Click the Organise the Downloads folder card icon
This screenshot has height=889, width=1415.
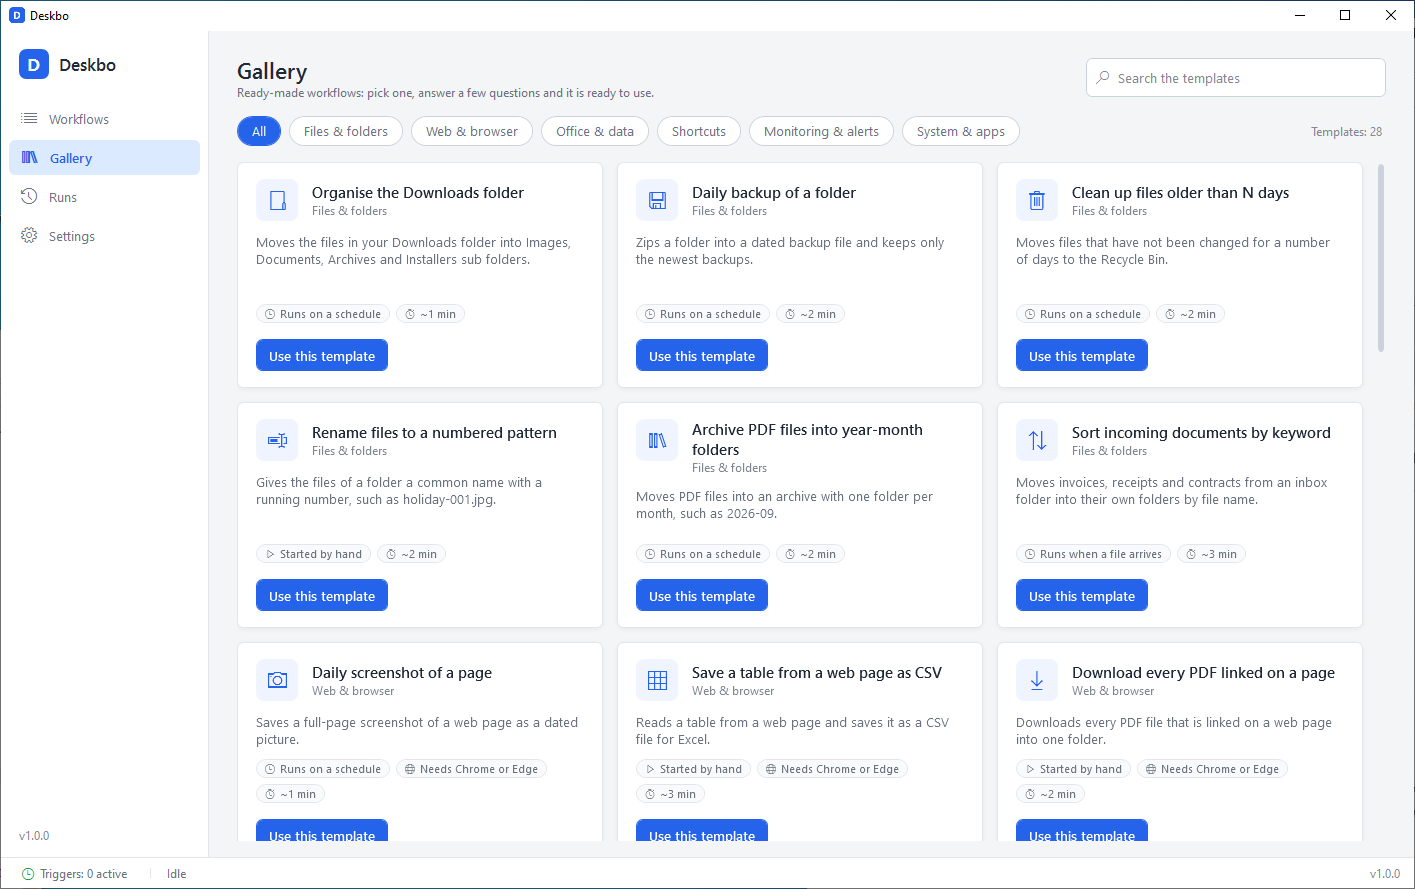click(277, 200)
